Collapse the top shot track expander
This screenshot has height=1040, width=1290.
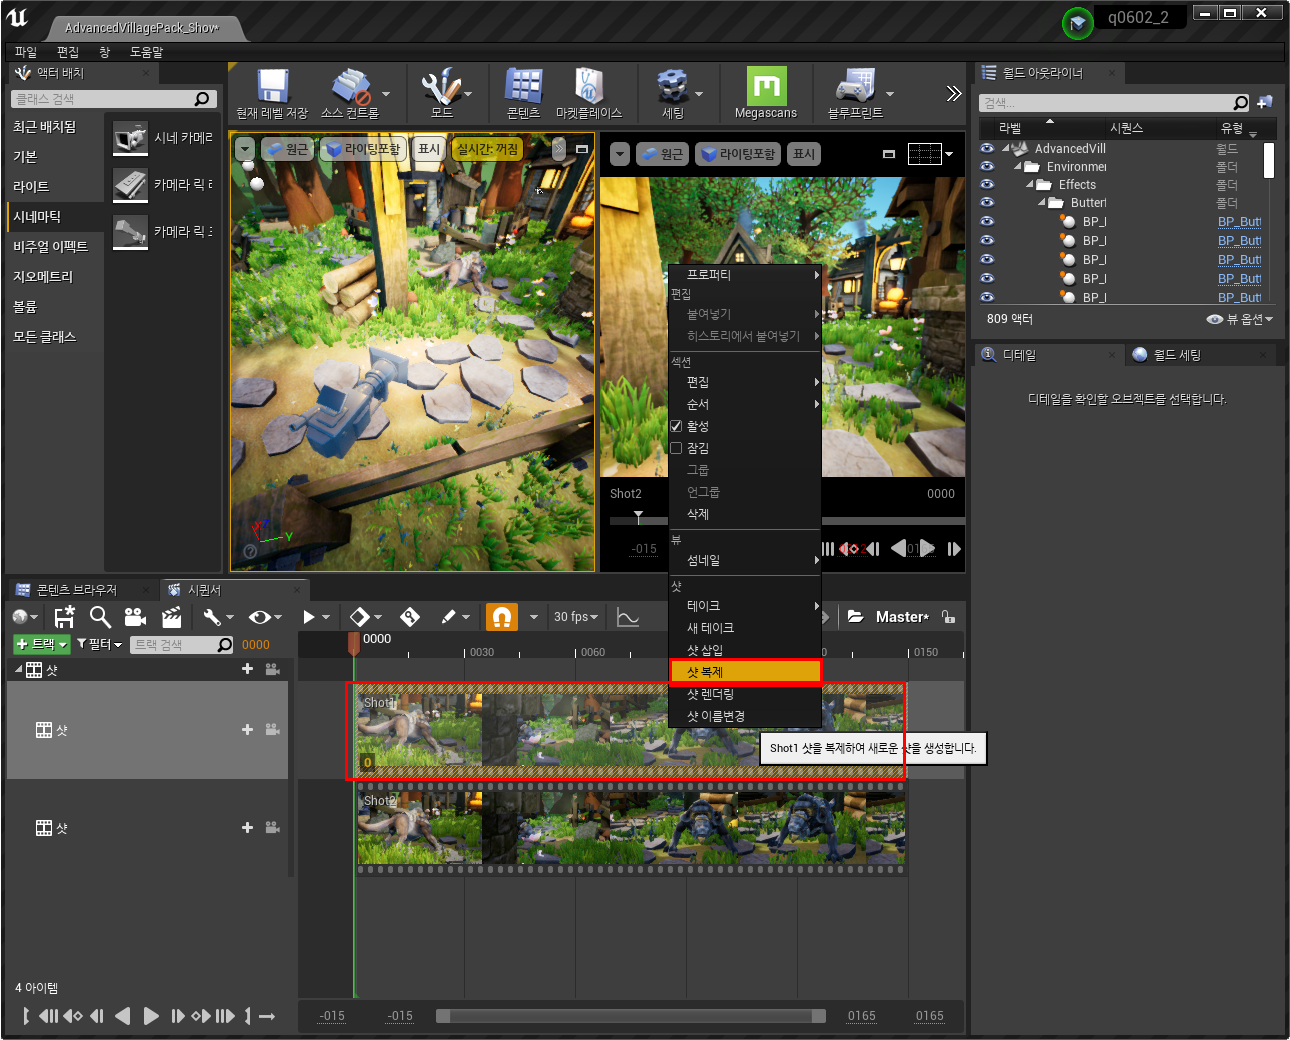click(18, 669)
